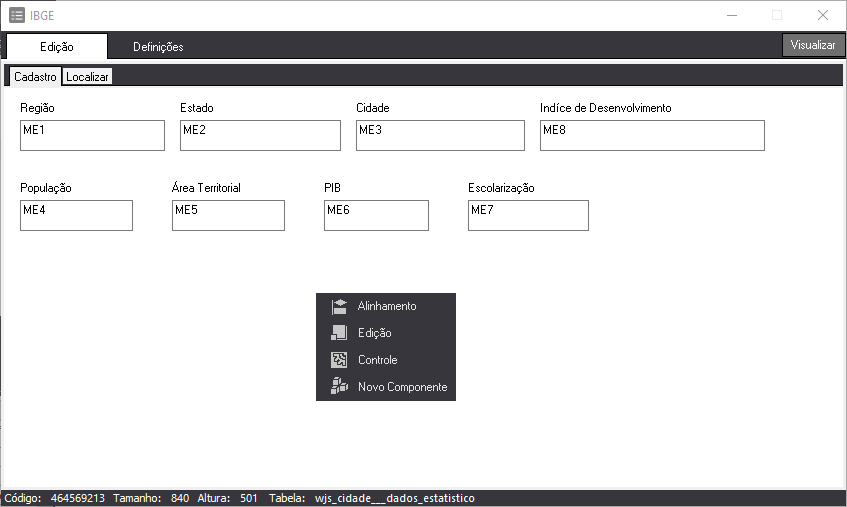Select the Escolarização input field
The width and height of the screenshot is (847, 507).
tap(528, 216)
